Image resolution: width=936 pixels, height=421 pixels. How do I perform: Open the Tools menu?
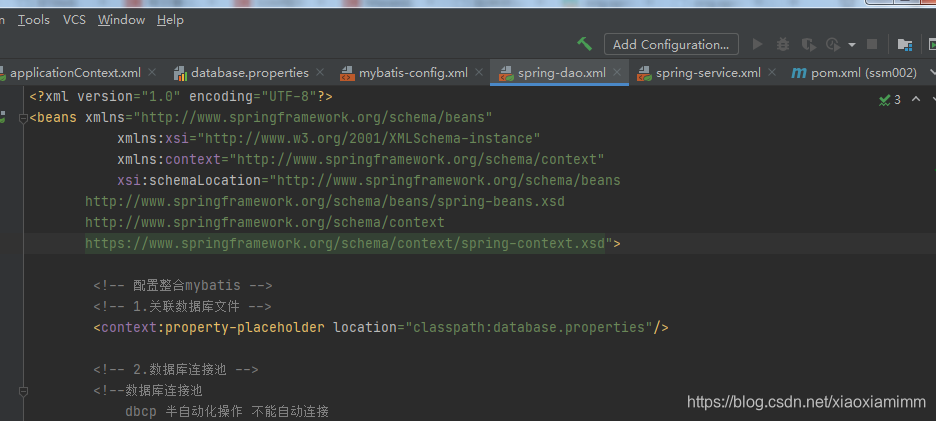pyautogui.click(x=33, y=20)
